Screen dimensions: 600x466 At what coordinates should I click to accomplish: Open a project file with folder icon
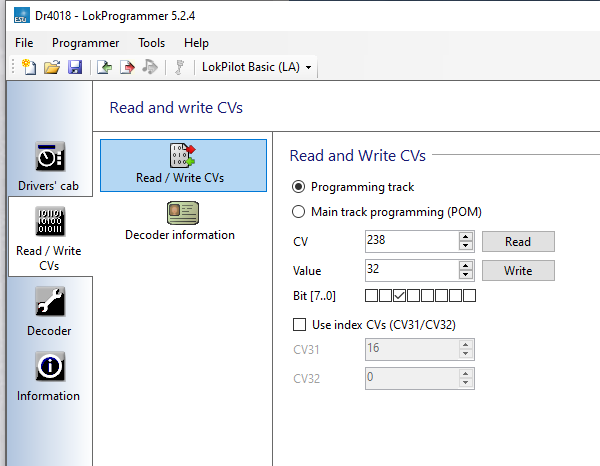[52, 67]
